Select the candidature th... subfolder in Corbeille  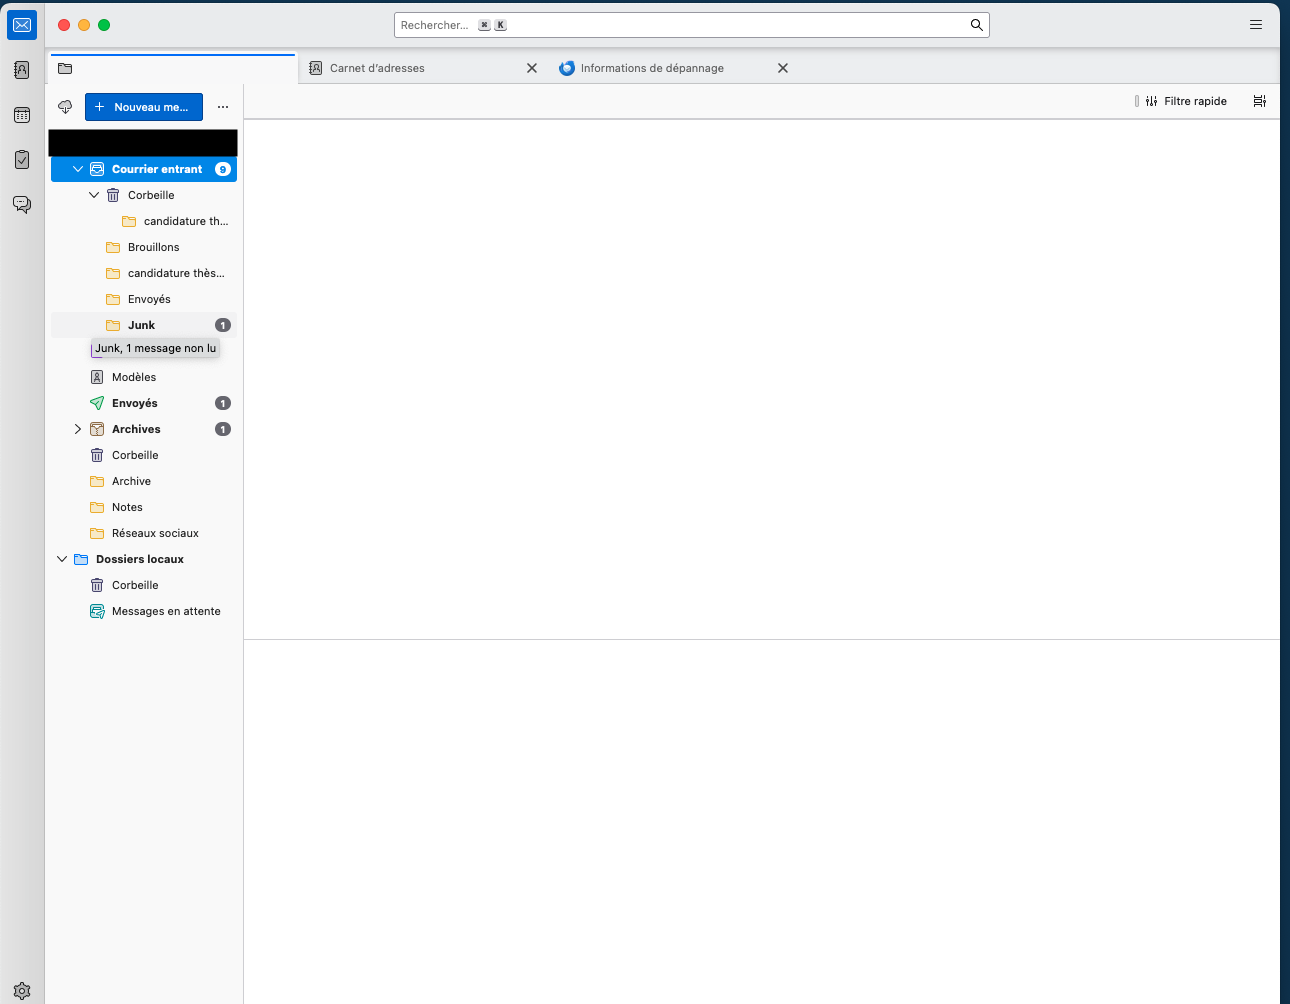pyautogui.click(x=144, y=221)
